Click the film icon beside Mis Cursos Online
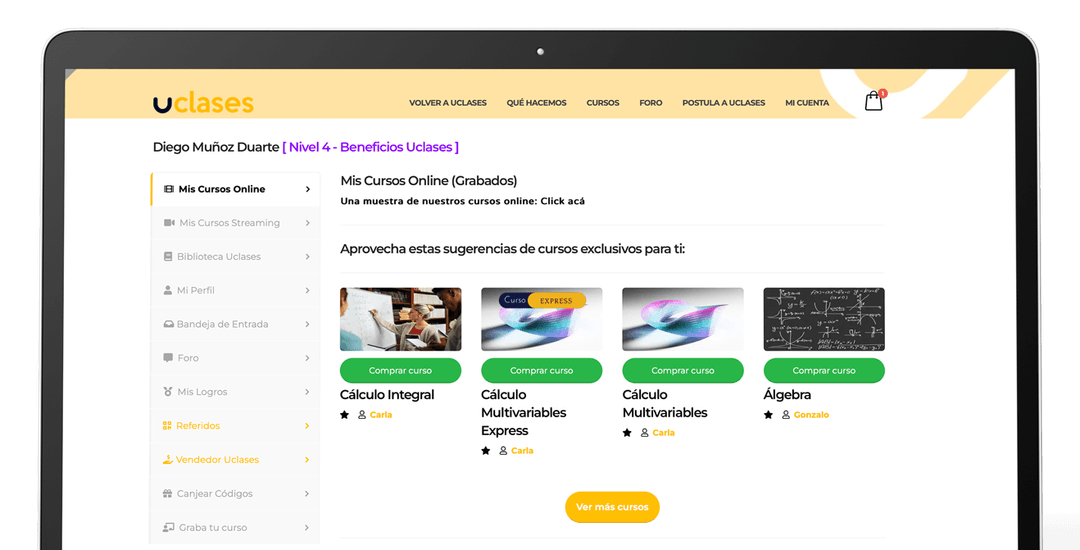The height and width of the screenshot is (550, 1080). [169, 189]
